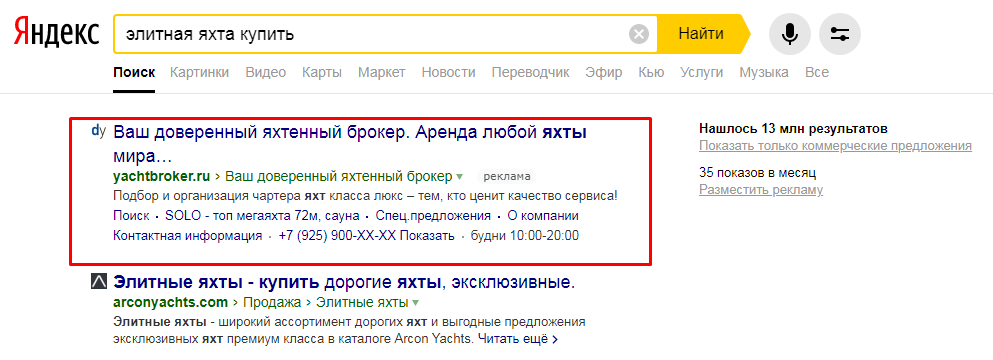993x360 pixels.
Task: Click the 35 показов в месяц text
Action: [757, 172]
